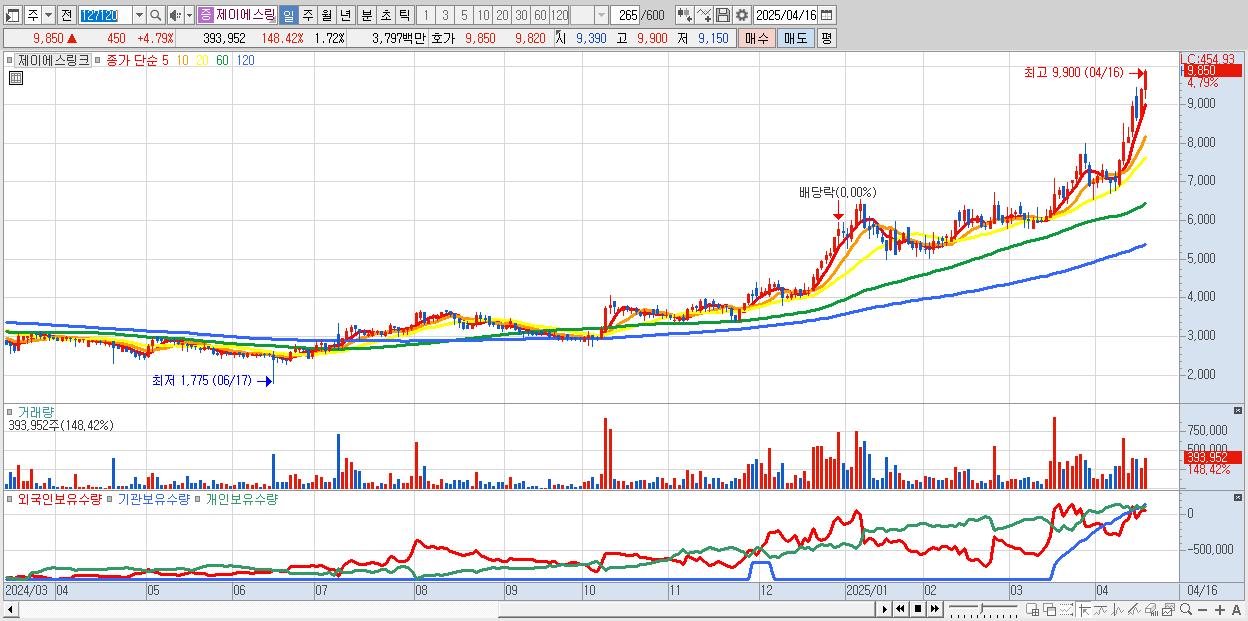Click the purple 증 market badge

click(205, 15)
